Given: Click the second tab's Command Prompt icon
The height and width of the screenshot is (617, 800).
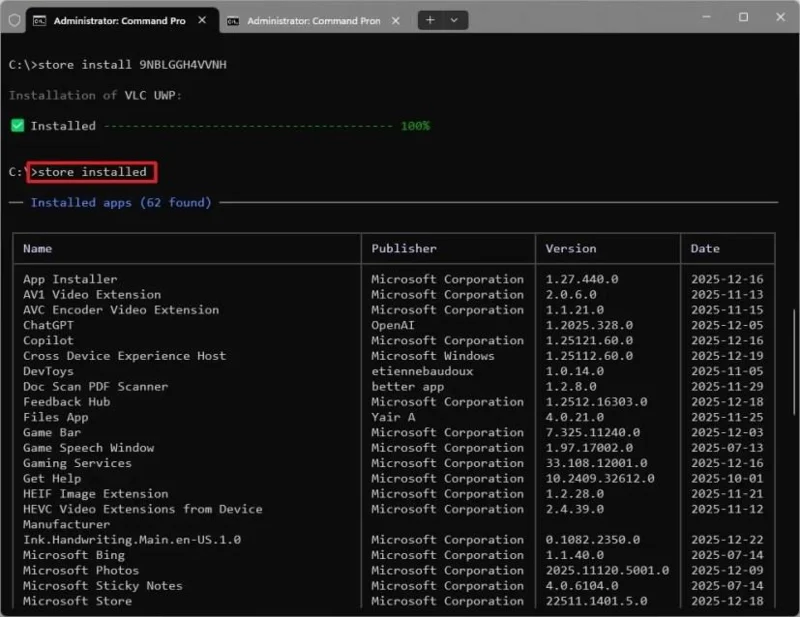Looking at the screenshot, I should [233, 21].
